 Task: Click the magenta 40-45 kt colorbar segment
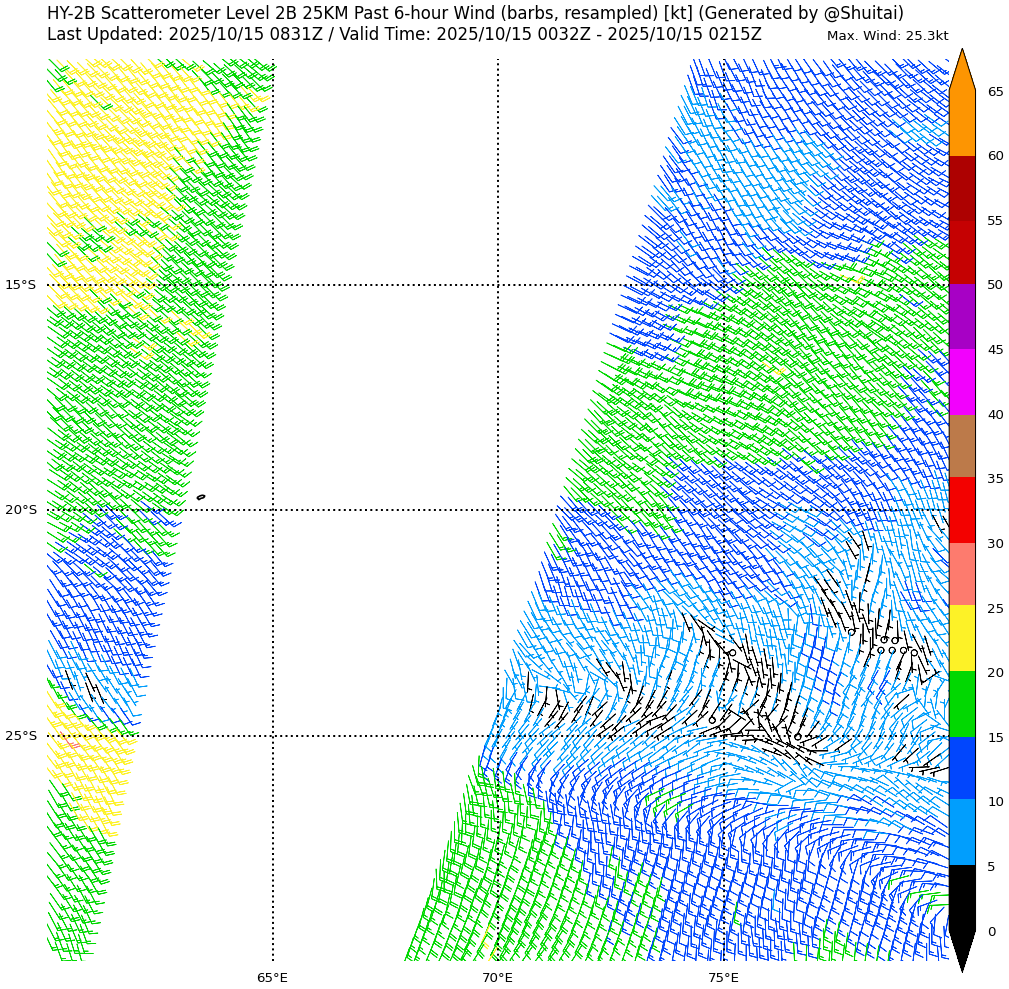(x=961, y=381)
